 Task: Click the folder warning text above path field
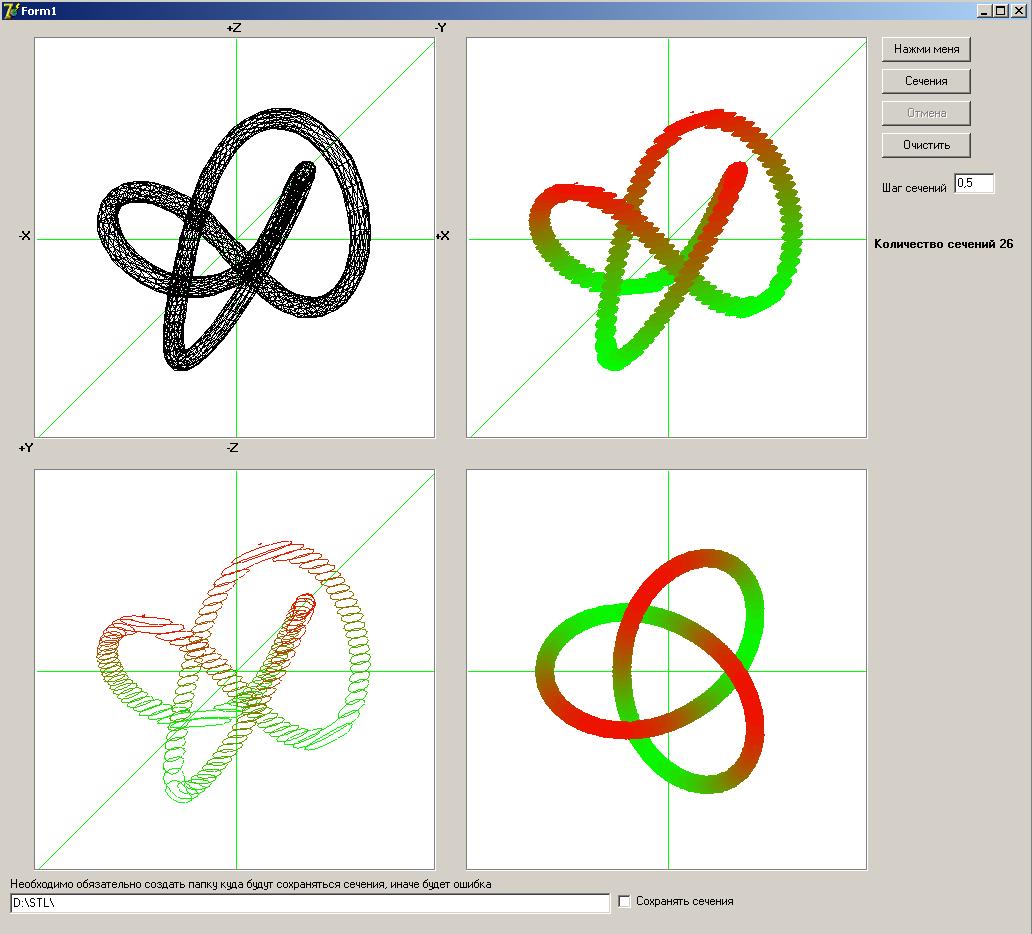click(251, 884)
